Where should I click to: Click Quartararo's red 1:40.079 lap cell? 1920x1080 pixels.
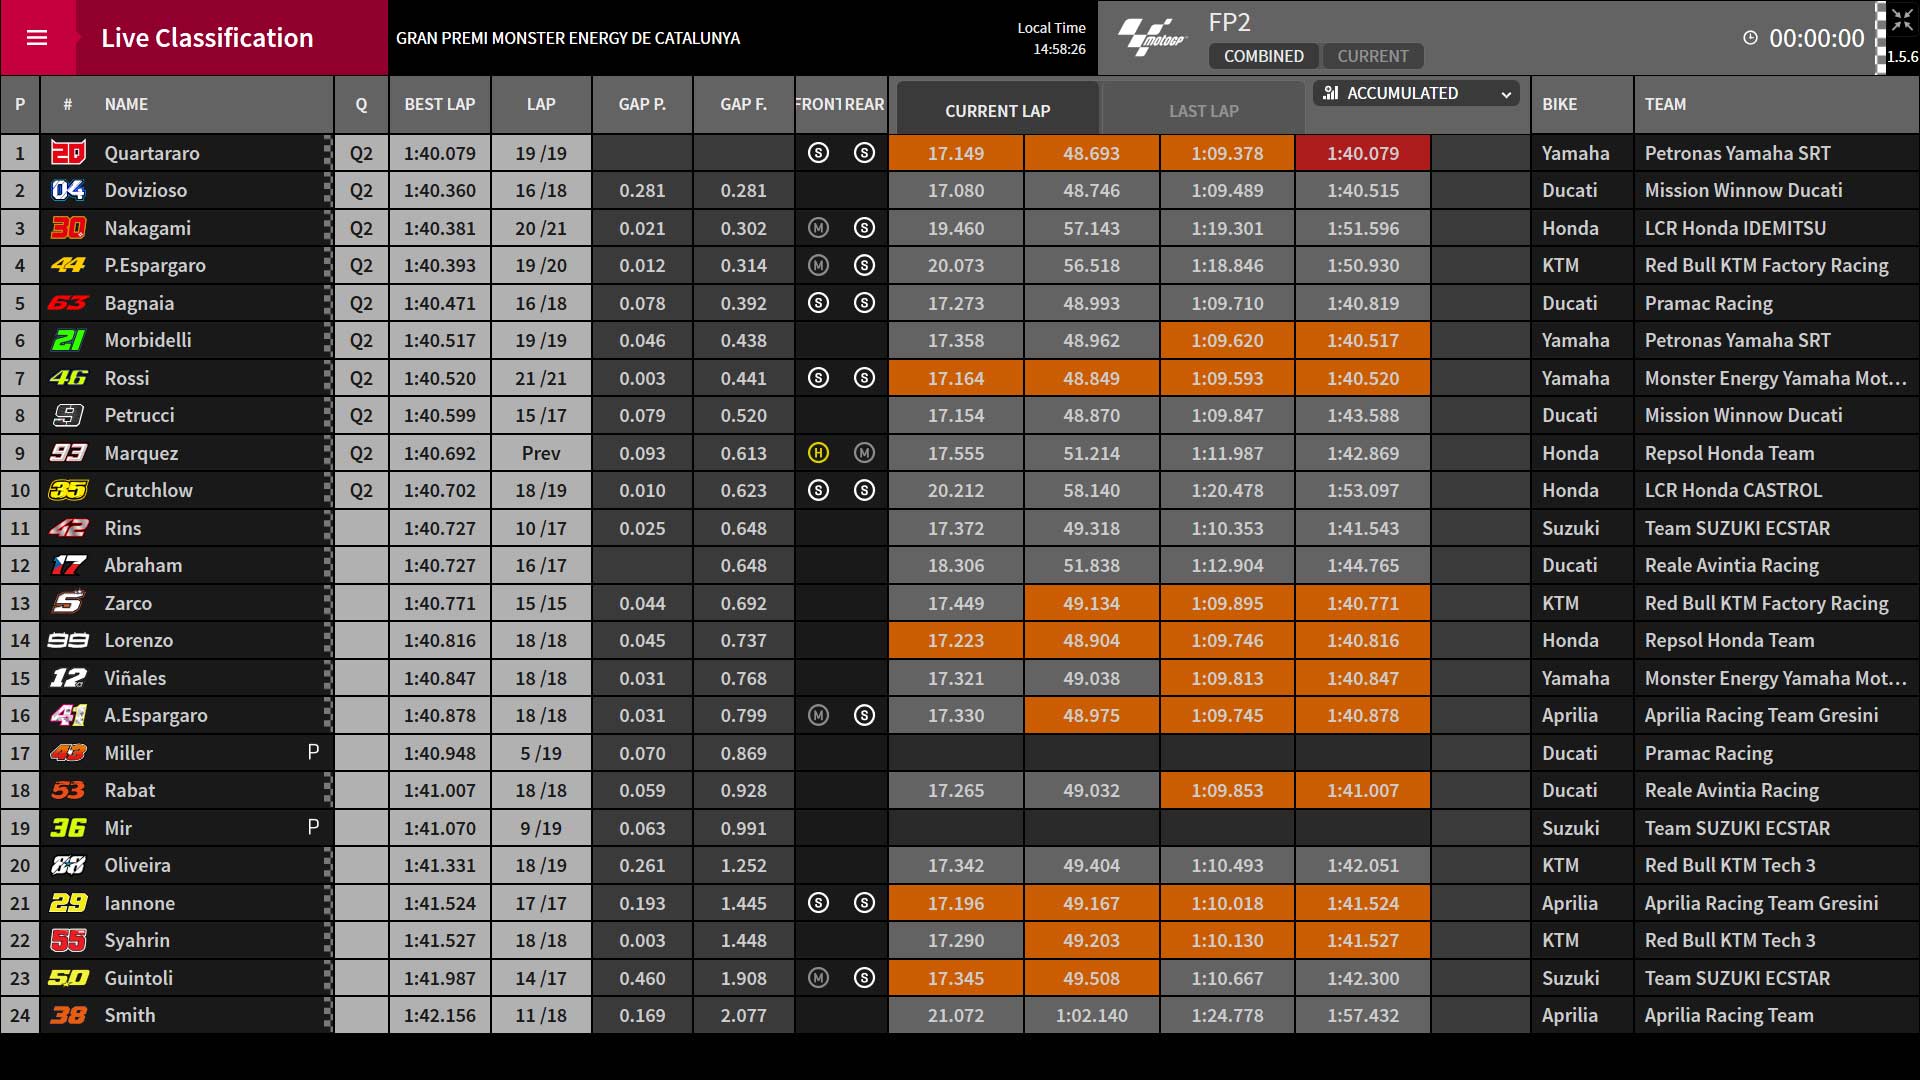(1363, 153)
